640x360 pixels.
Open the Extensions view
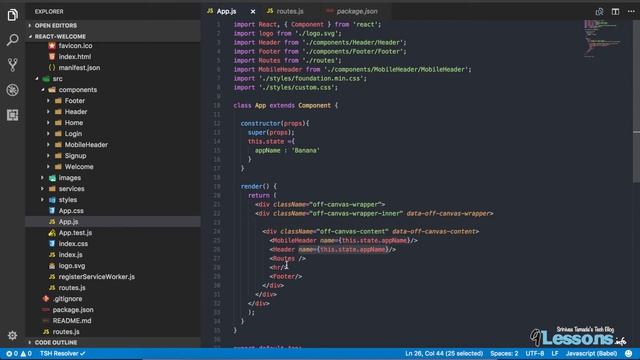12,115
